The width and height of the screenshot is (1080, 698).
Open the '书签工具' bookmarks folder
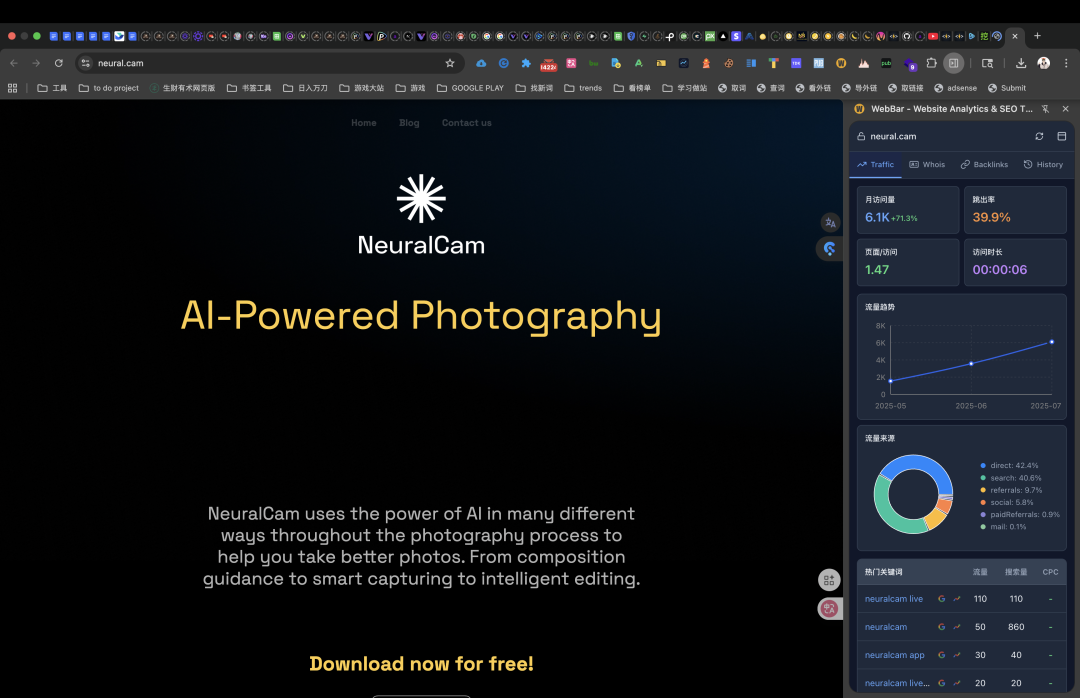[x=249, y=88]
